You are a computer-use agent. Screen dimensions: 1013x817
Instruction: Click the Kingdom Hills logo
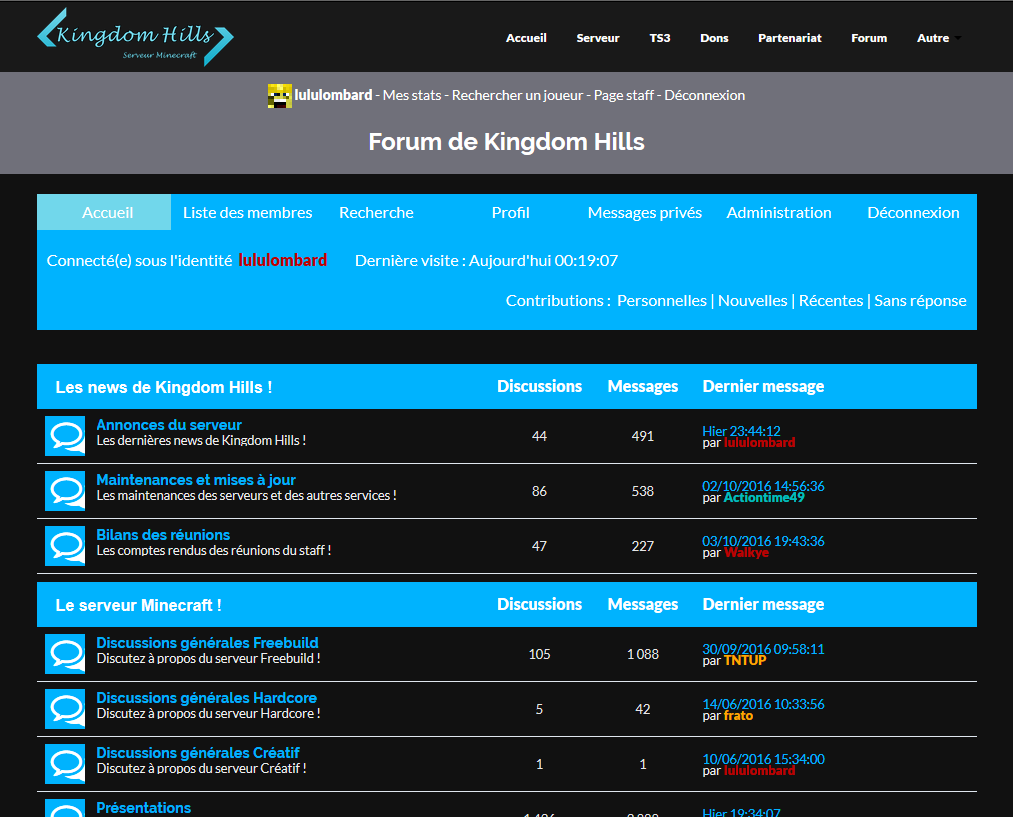tap(135, 38)
